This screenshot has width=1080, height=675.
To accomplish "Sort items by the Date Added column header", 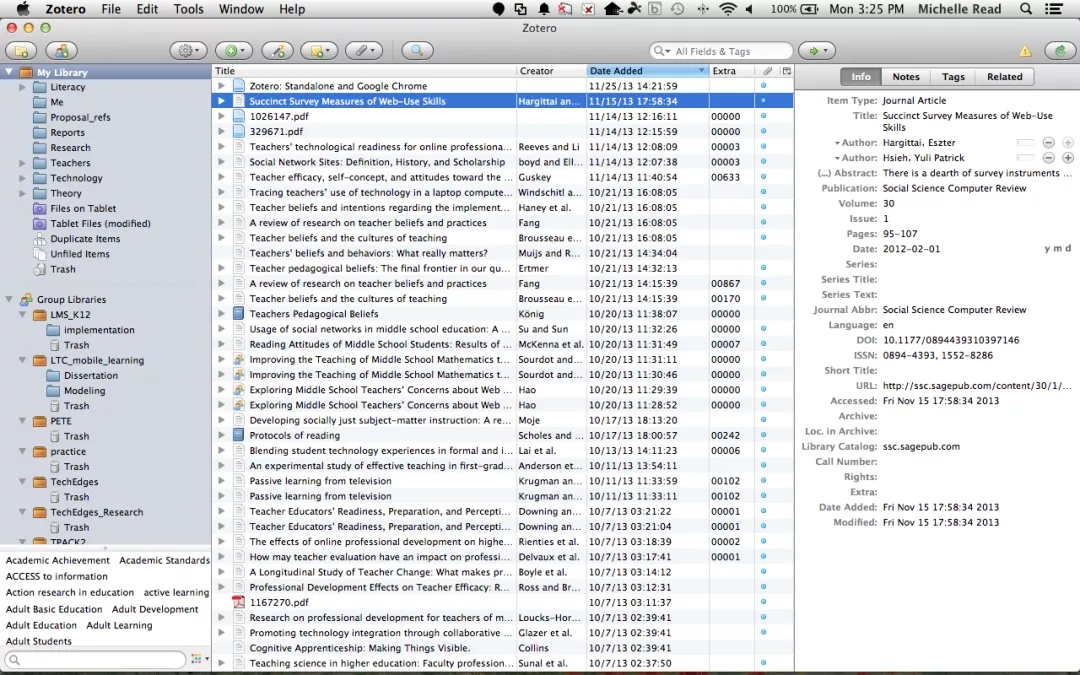I will tap(647, 71).
